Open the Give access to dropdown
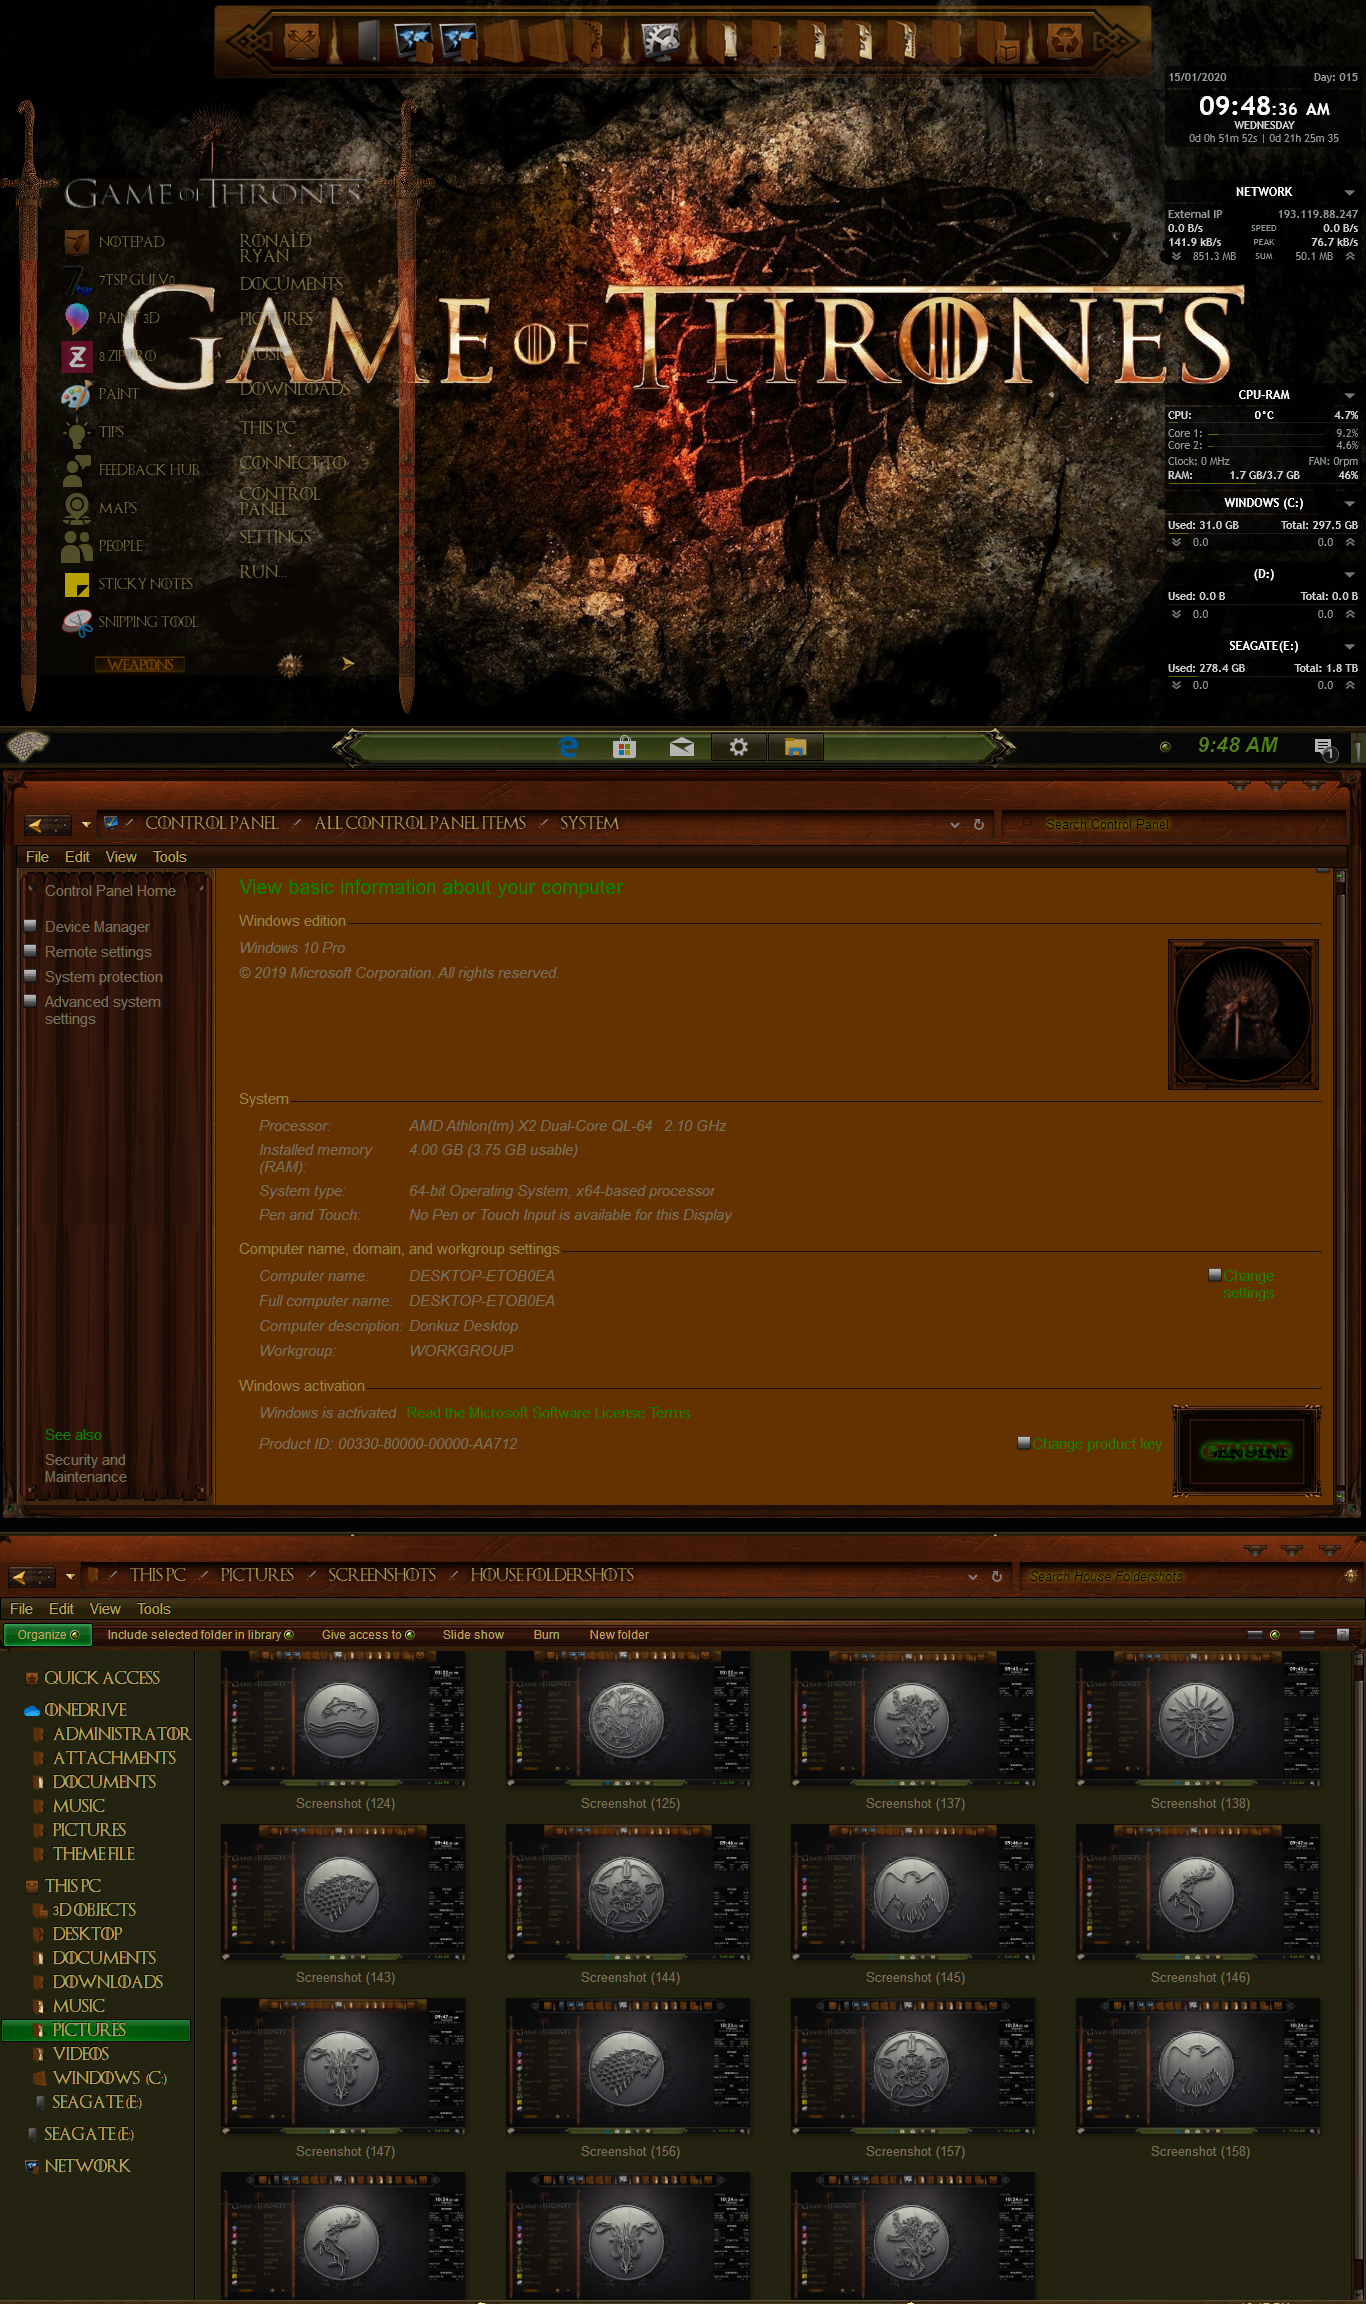 pos(367,1635)
